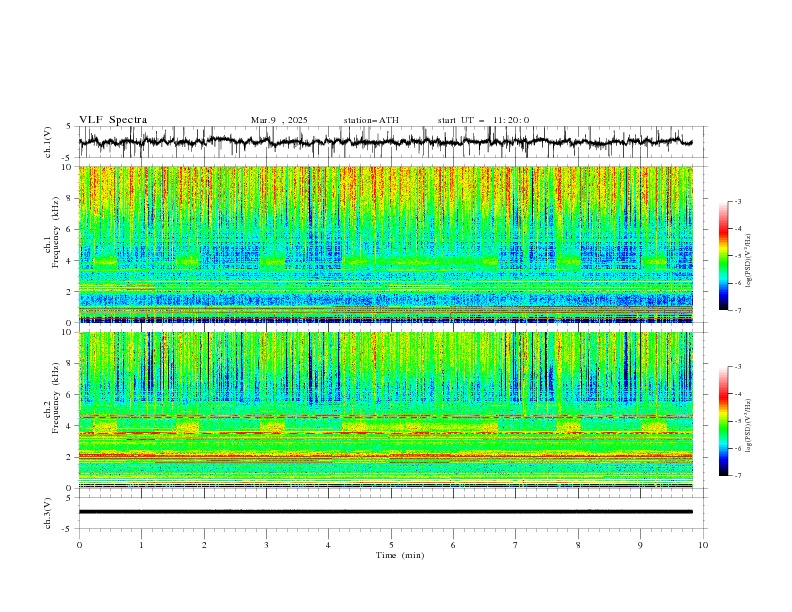Viewport: 792px width, 612px height.
Task: Click the "-6" label on ch.2 colorbar
Action: click(x=738, y=448)
